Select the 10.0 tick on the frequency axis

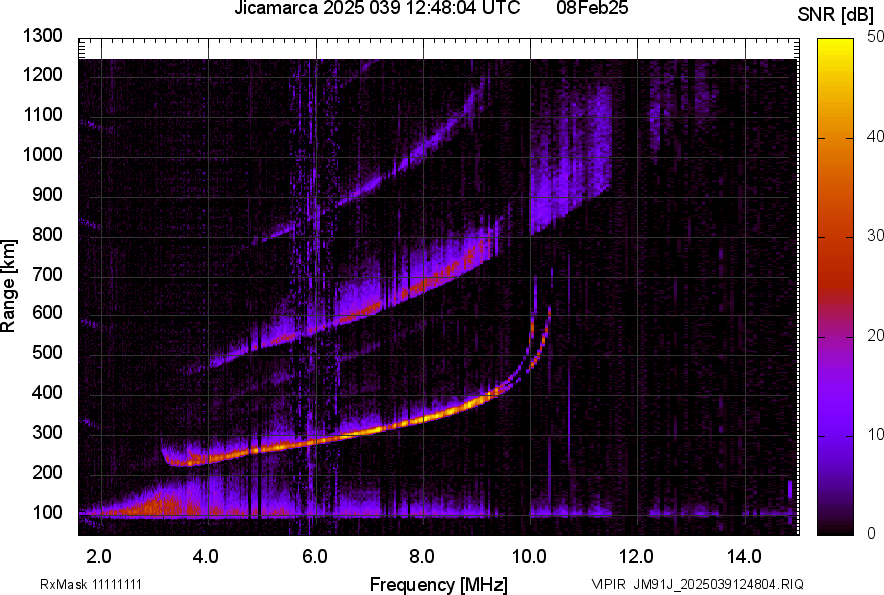click(529, 555)
